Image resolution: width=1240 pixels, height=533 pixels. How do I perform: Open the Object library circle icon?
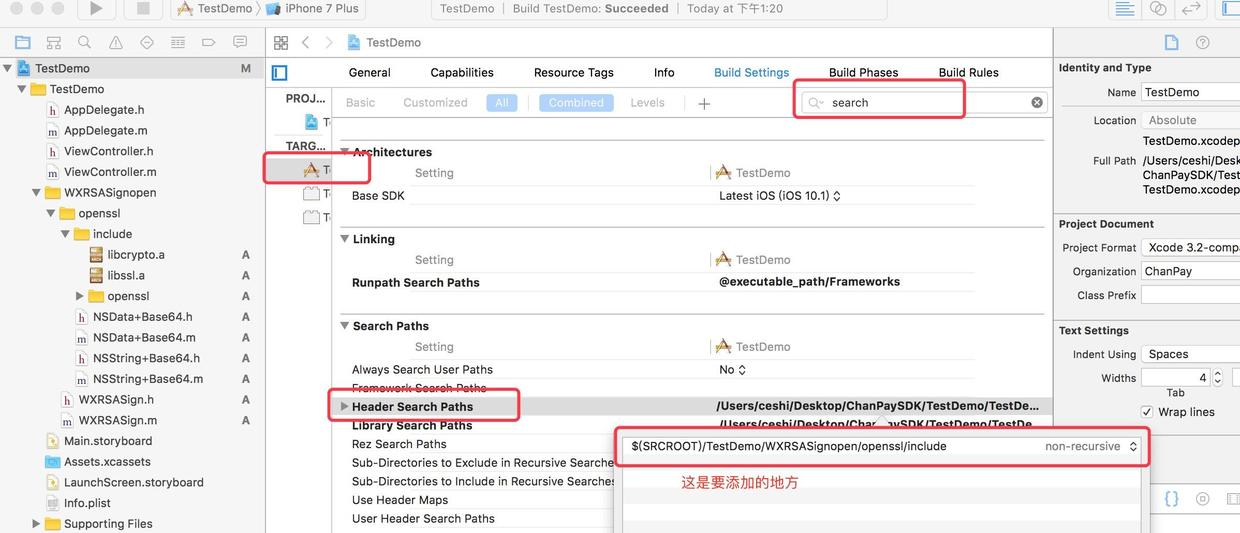click(x=1203, y=498)
